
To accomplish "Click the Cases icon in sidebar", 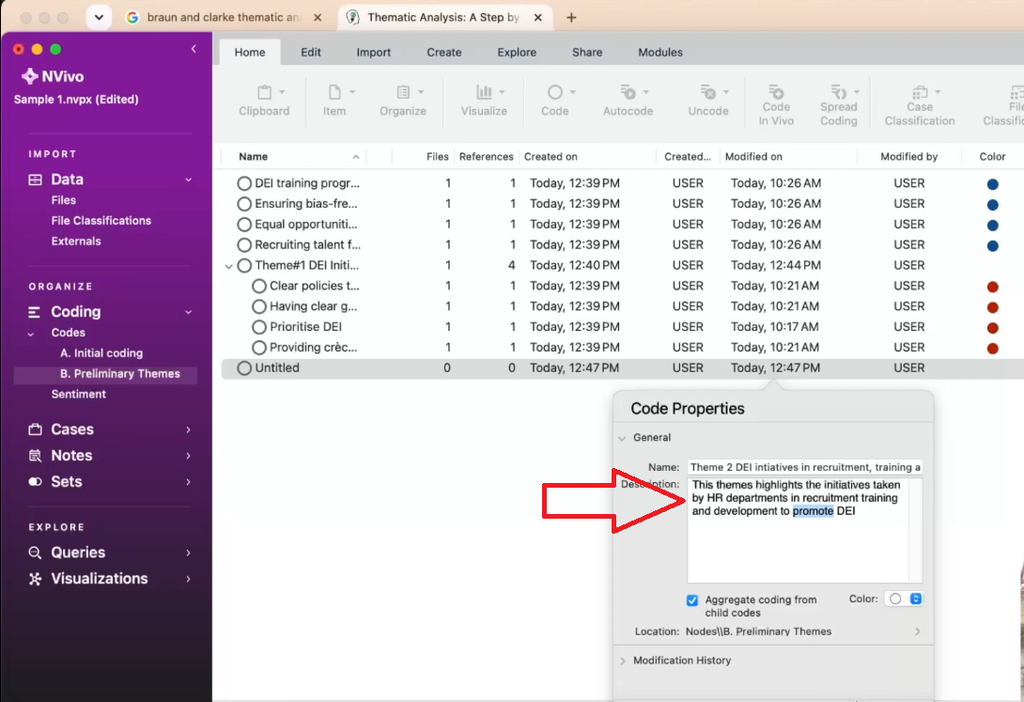I will coord(35,430).
